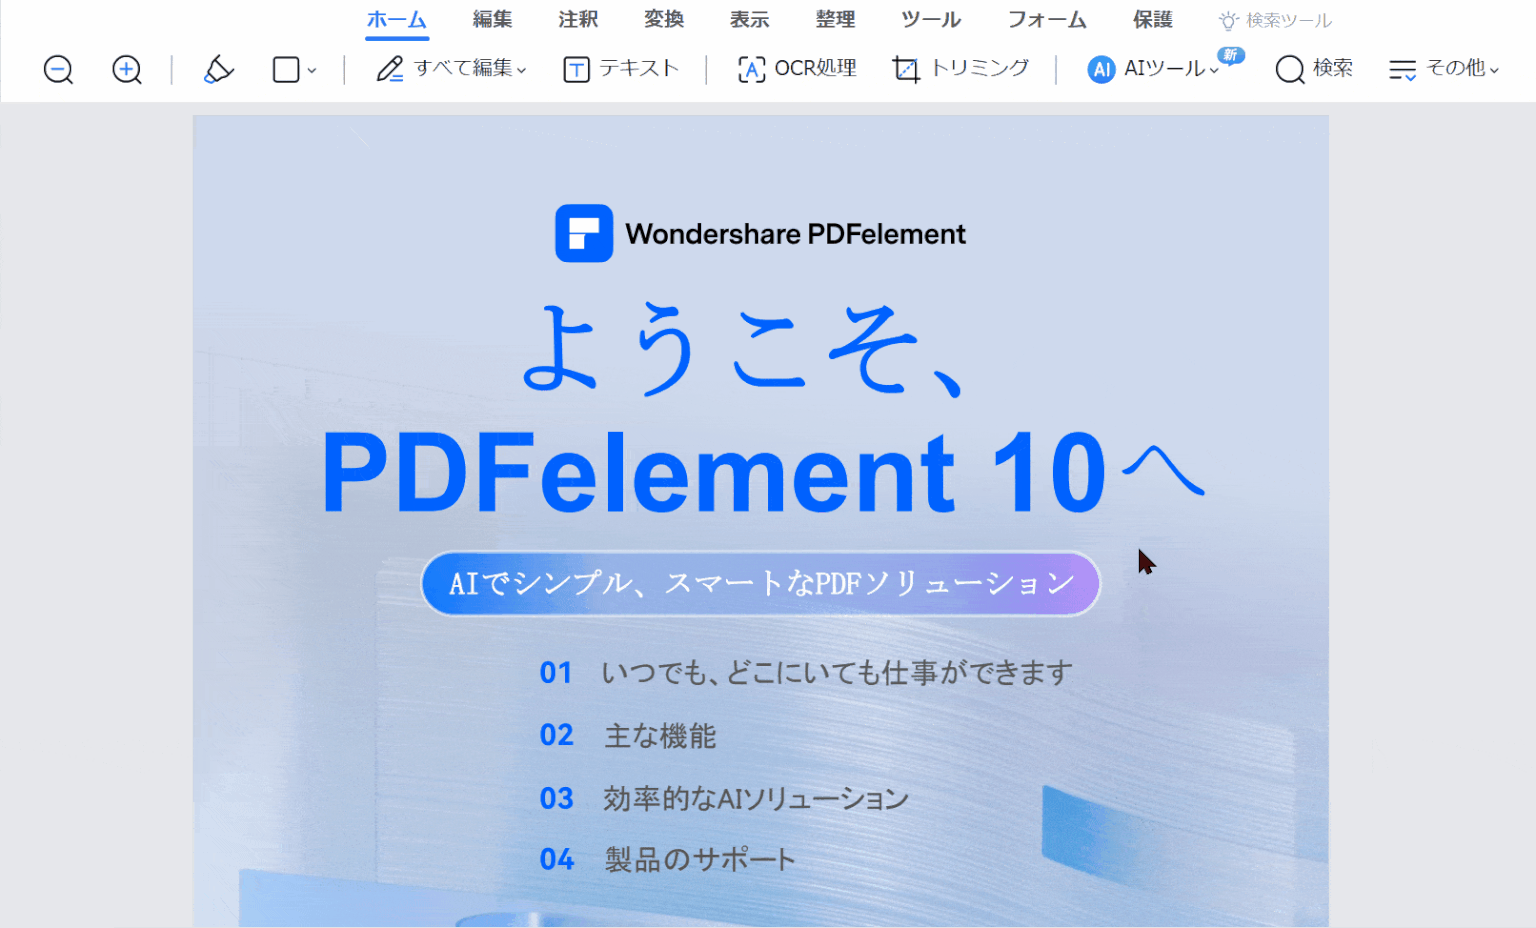Start OCR処理 on the document
The height and width of the screenshot is (928, 1536).
pos(795,69)
